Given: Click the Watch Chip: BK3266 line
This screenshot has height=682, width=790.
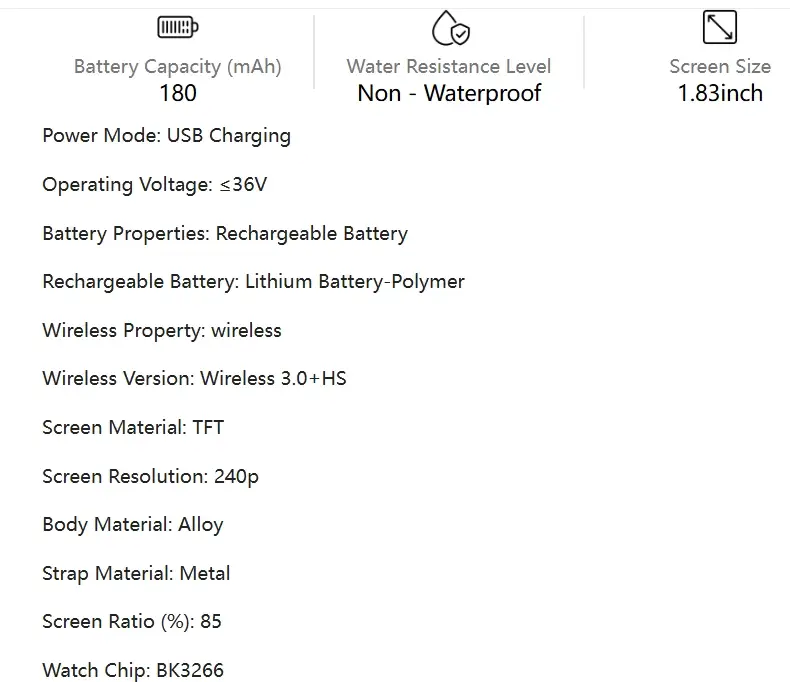Looking at the screenshot, I should 133,671.
